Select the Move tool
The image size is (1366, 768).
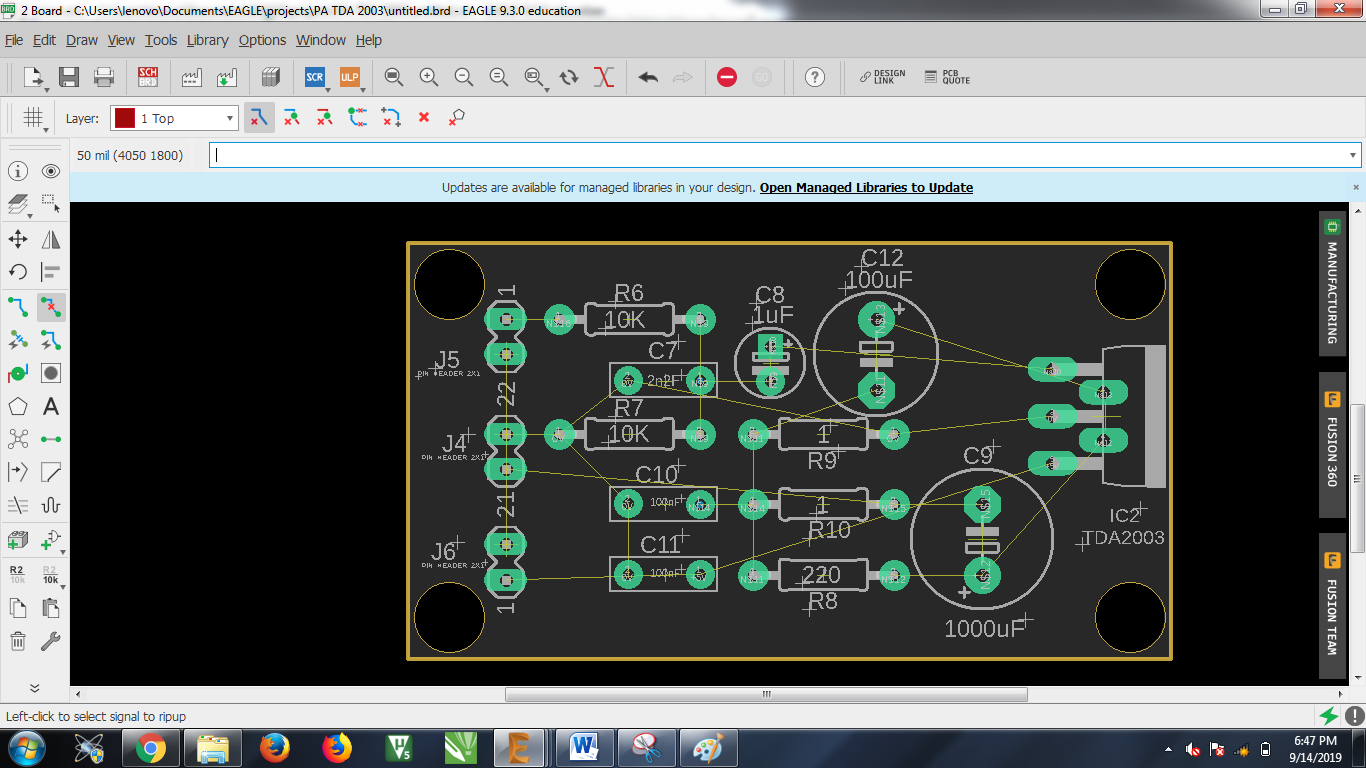pyautogui.click(x=16, y=239)
